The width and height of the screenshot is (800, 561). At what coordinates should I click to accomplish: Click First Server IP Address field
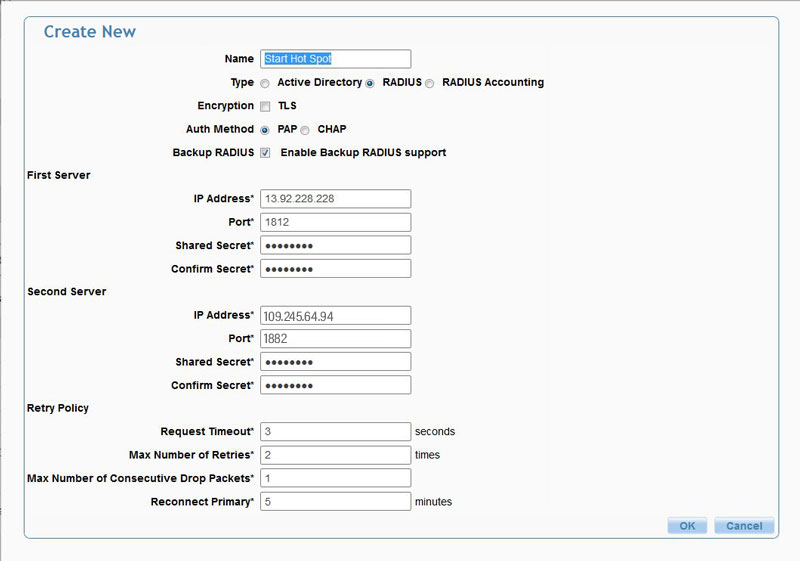tap(335, 199)
